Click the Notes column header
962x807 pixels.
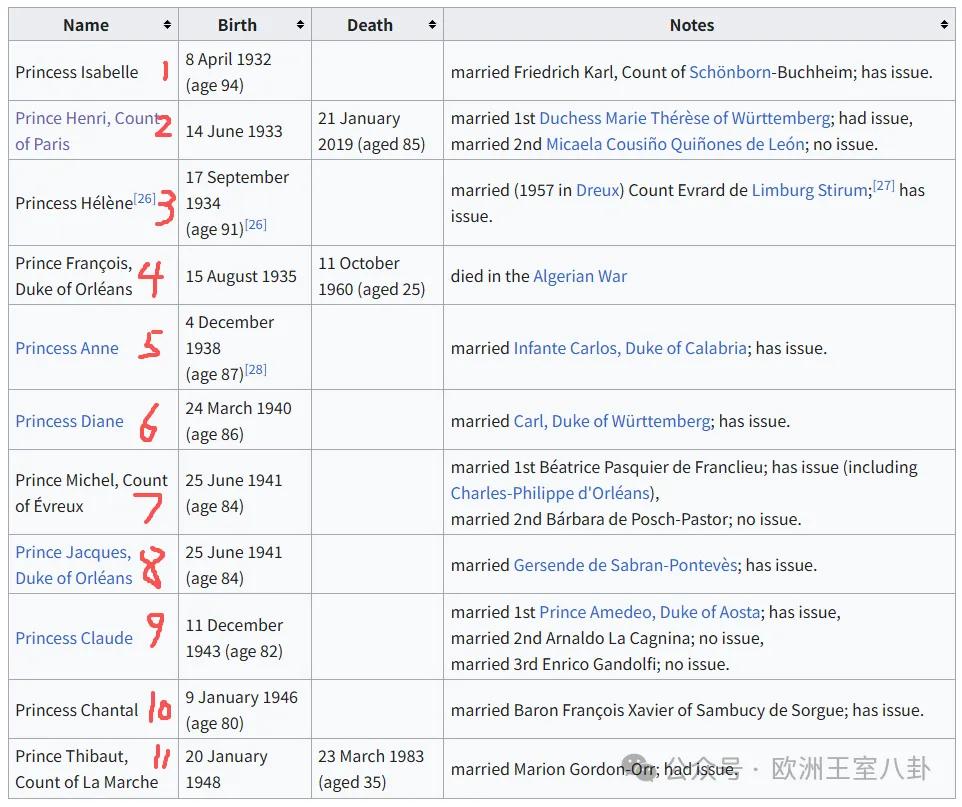tap(699, 25)
